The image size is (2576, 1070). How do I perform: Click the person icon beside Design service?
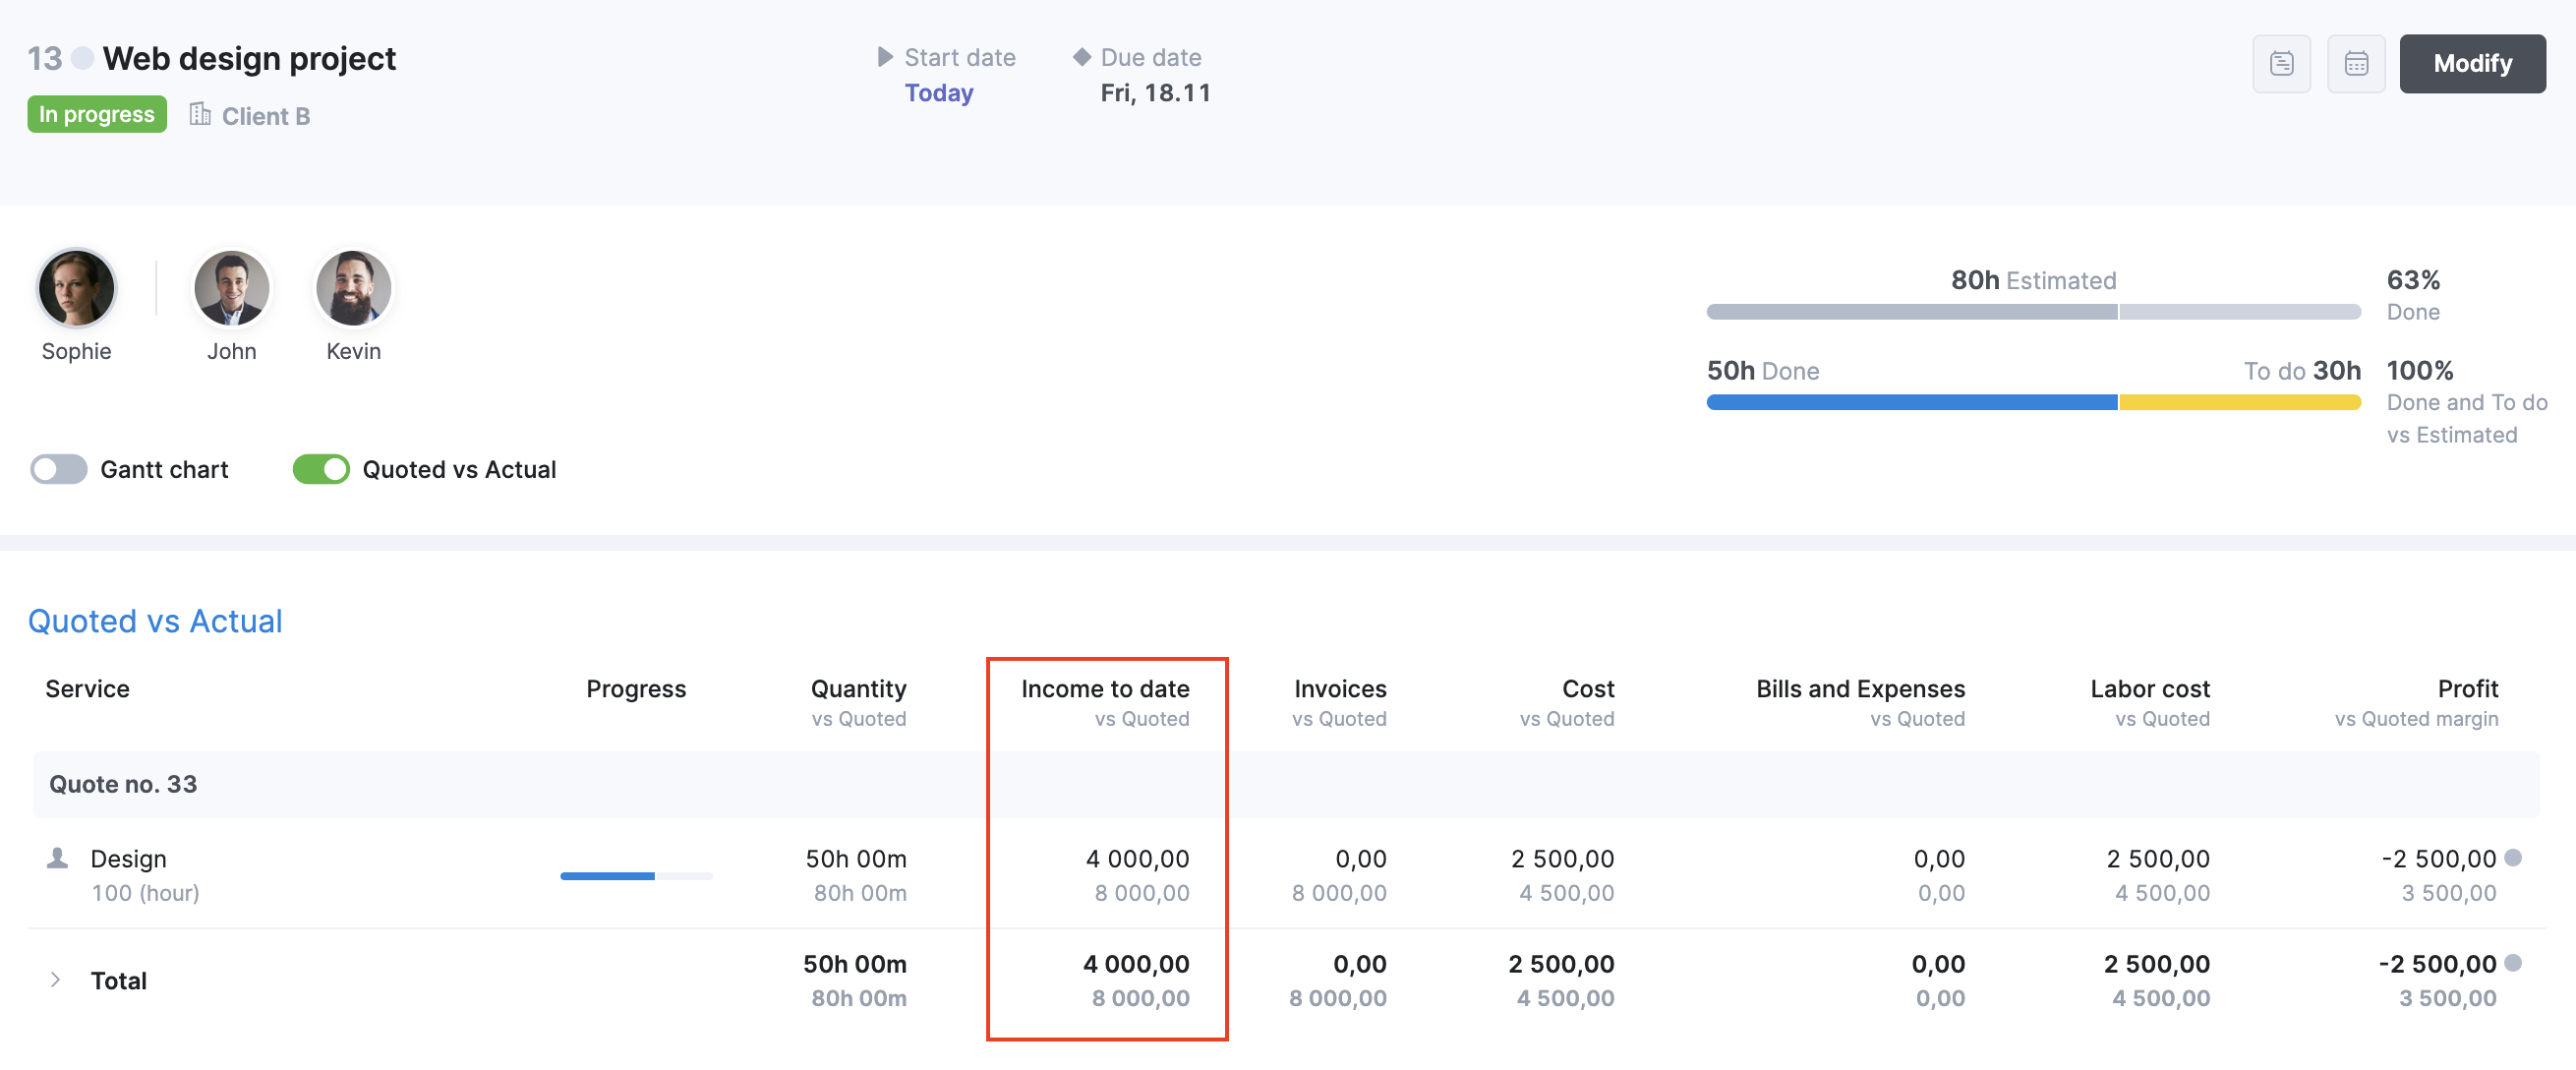coord(58,858)
